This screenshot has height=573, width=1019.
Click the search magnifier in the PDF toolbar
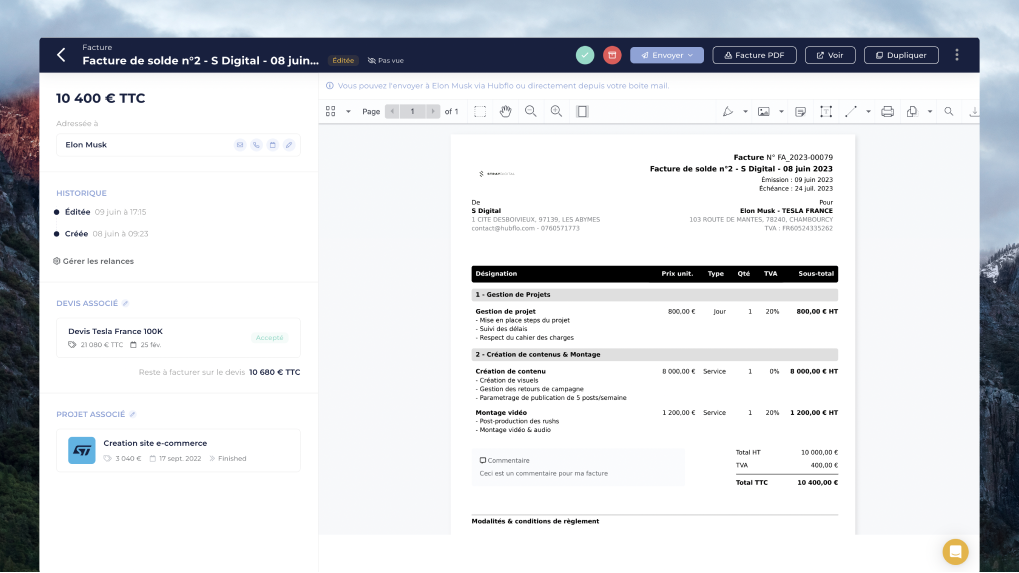(949, 112)
